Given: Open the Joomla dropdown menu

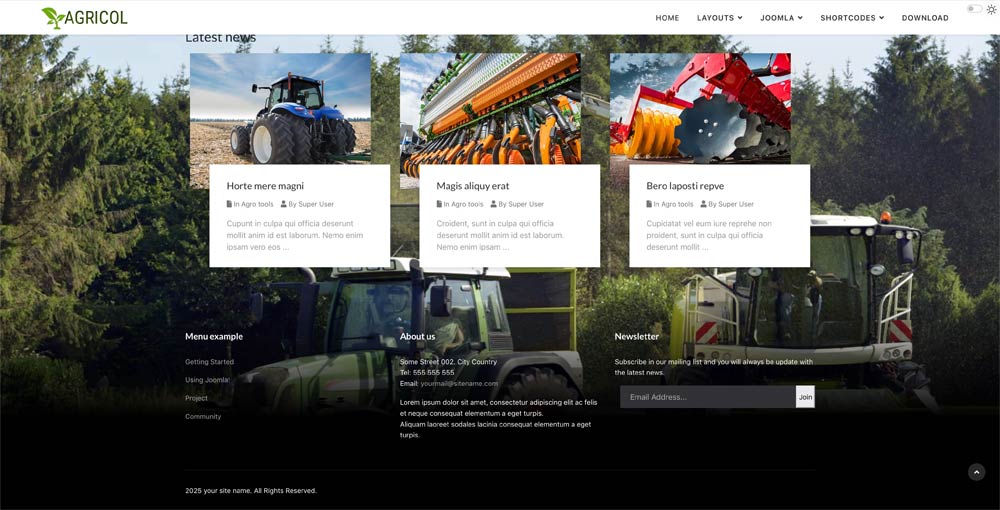Looking at the screenshot, I should [x=781, y=18].
